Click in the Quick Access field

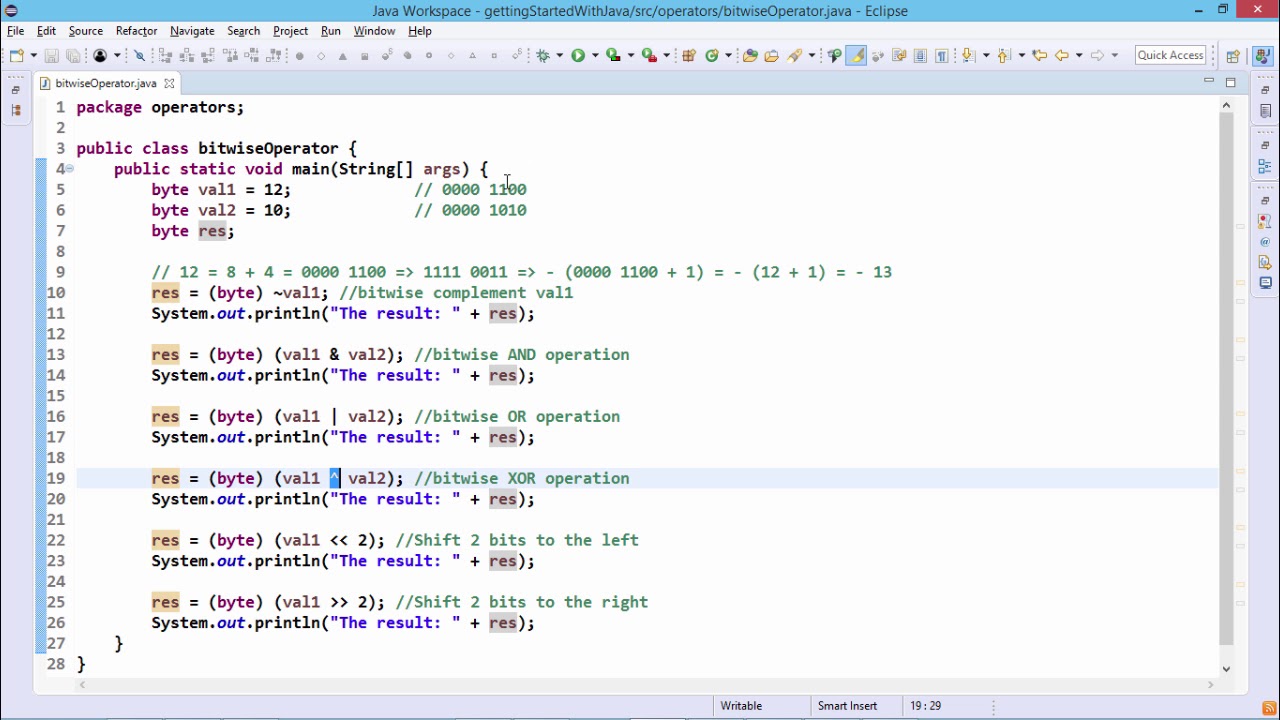click(x=1170, y=55)
